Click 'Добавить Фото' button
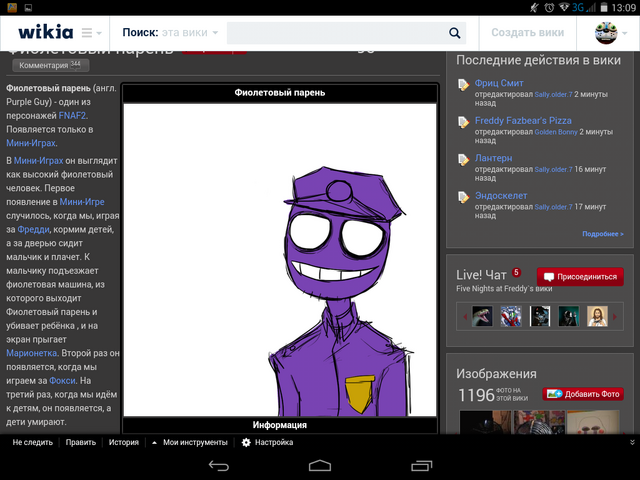640x480 pixels. 583,394
